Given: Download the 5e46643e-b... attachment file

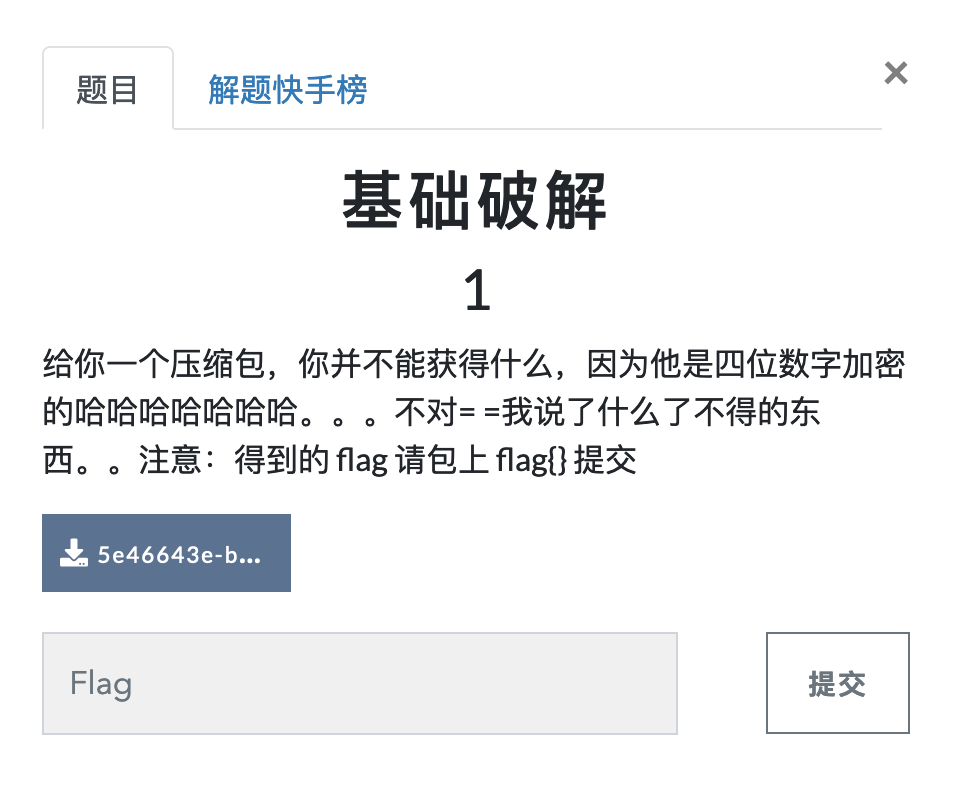Looking at the screenshot, I should pos(166,553).
